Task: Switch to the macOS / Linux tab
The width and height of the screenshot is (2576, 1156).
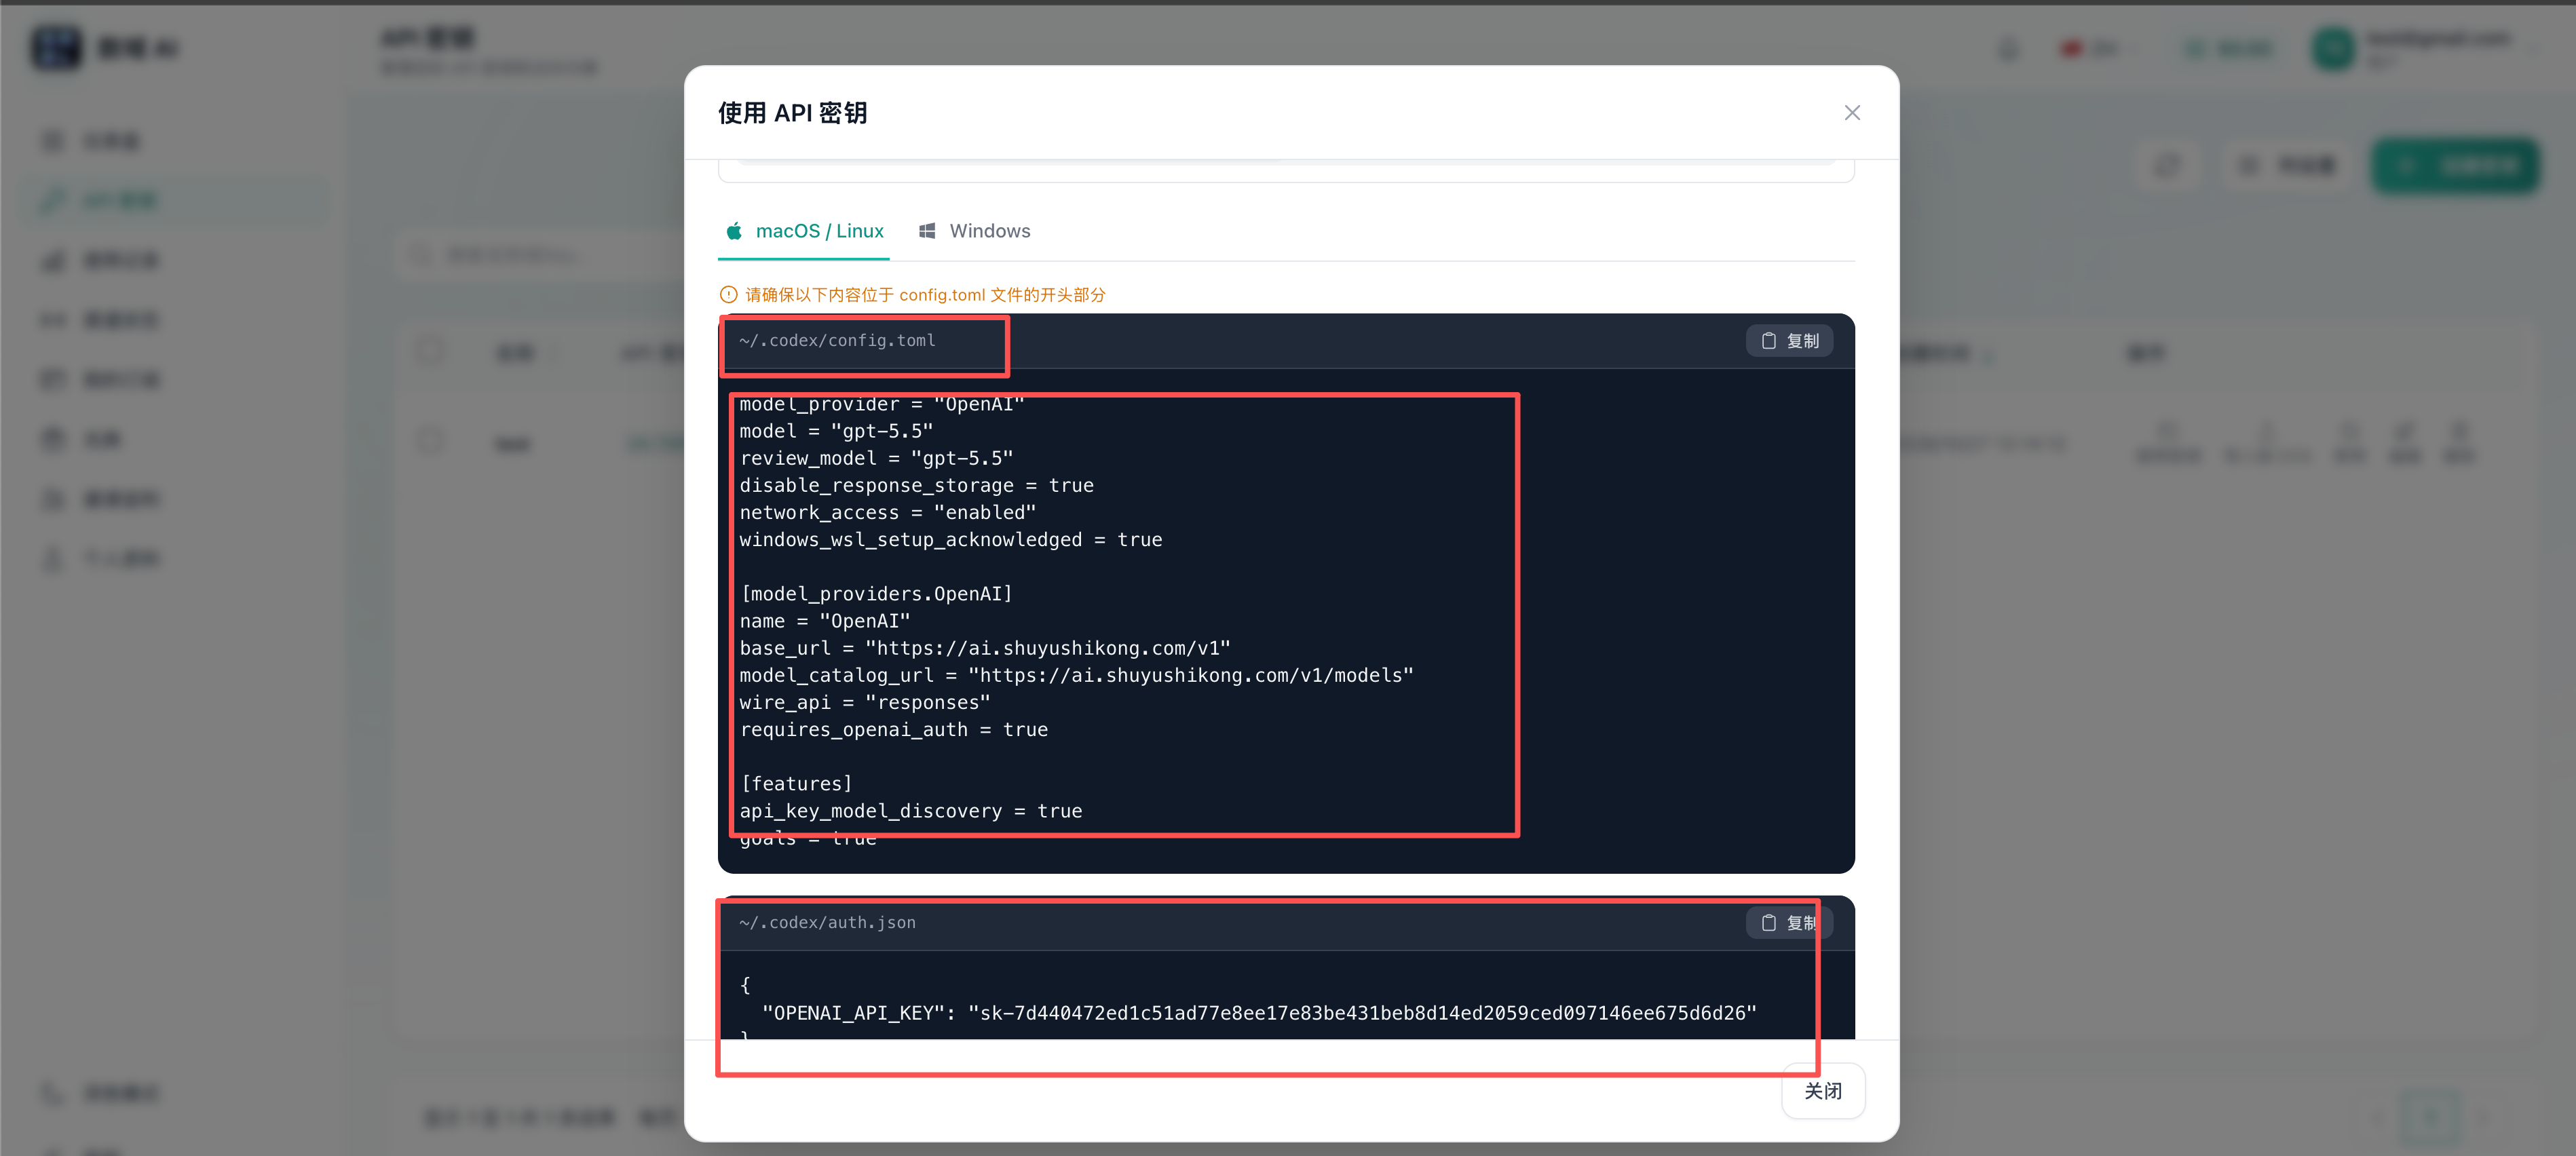Action: tap(804, 231)
